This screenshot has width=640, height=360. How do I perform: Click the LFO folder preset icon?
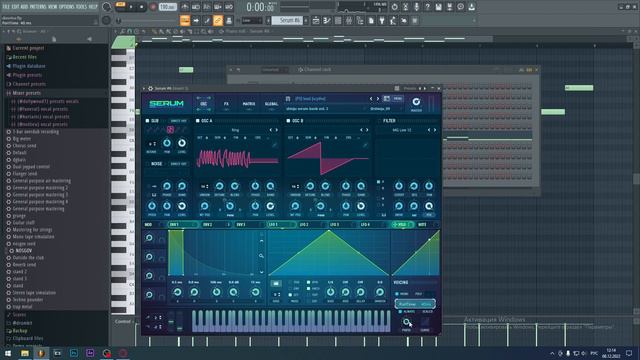(x=276, y=284)
